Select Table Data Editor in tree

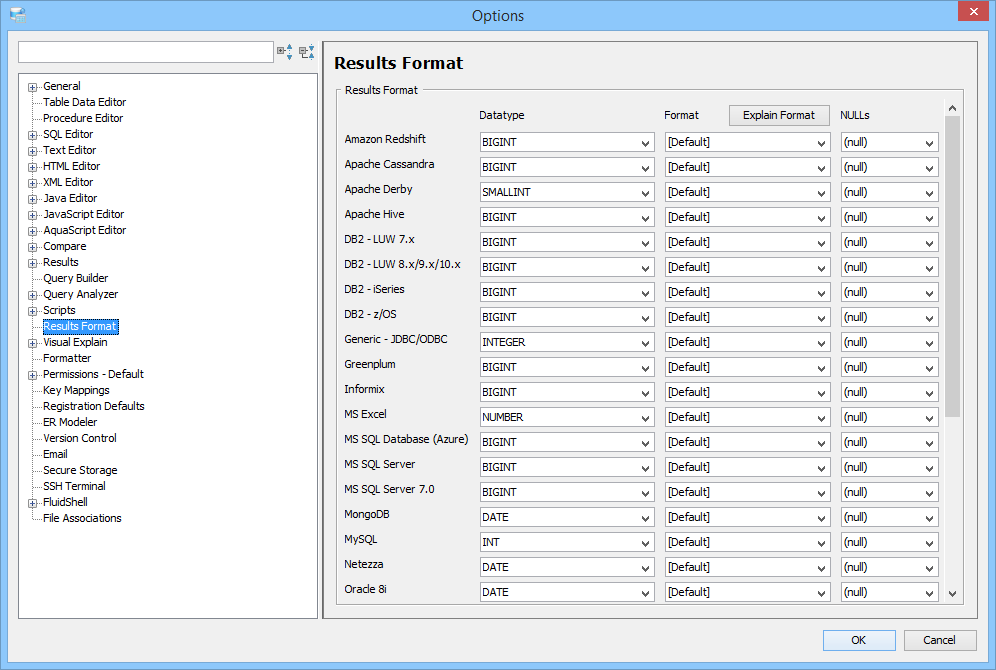84,102
